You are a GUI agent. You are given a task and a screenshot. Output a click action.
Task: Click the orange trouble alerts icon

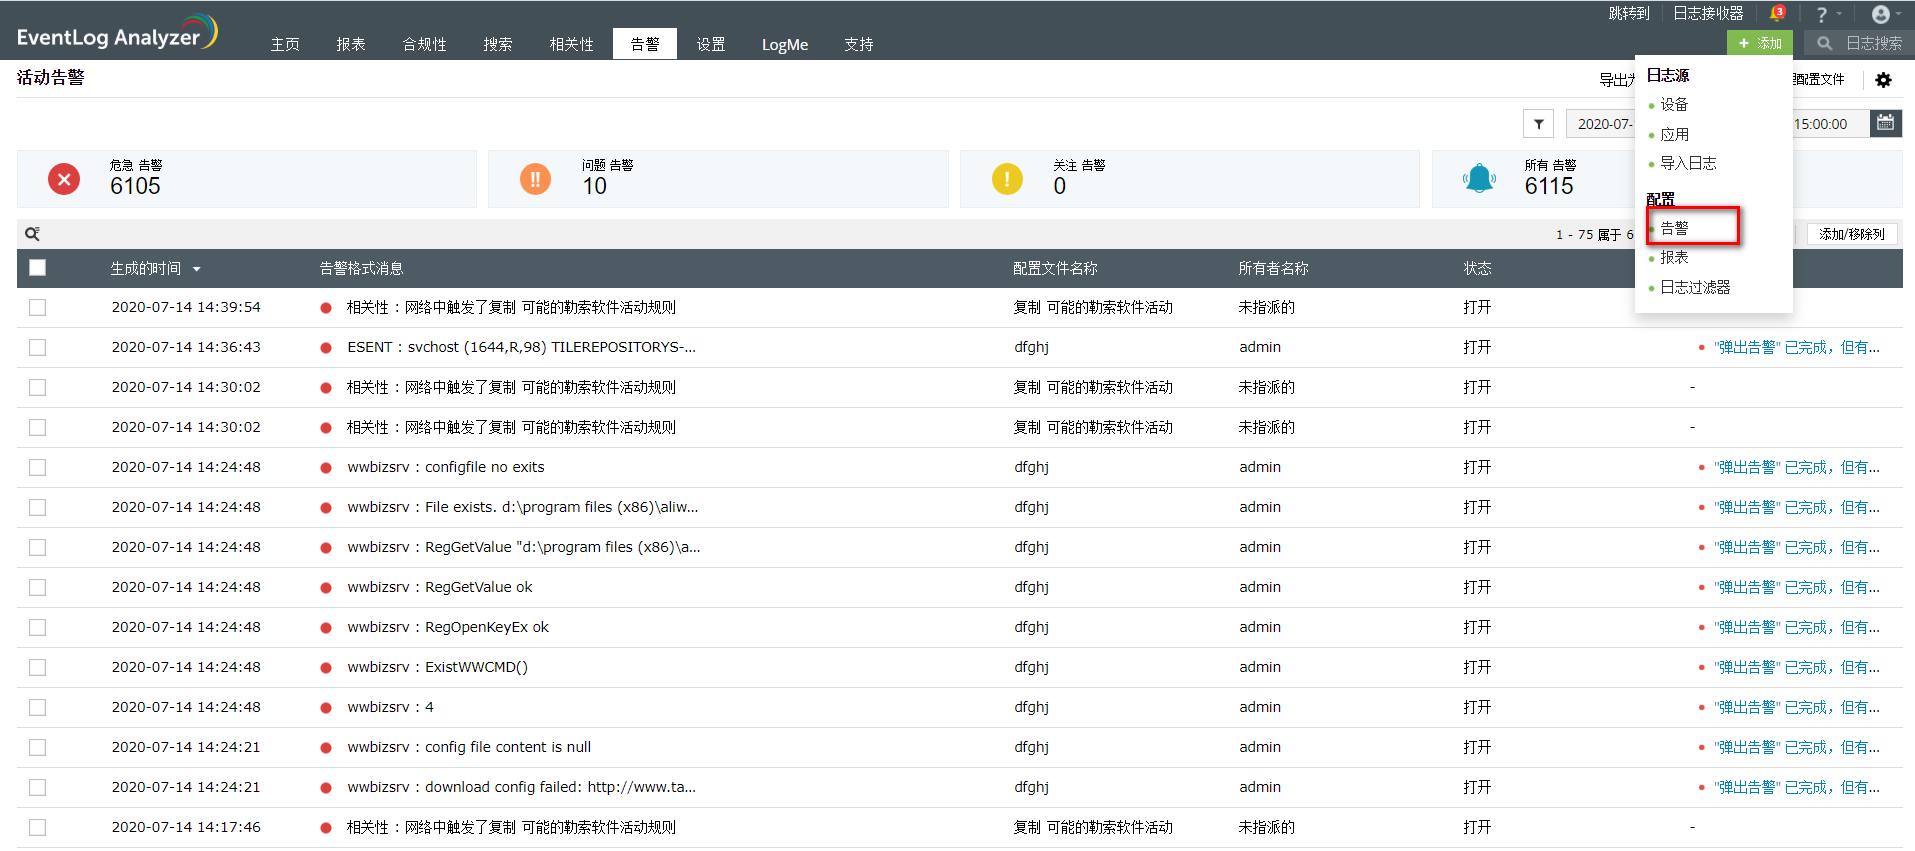[x=535, y=180]
